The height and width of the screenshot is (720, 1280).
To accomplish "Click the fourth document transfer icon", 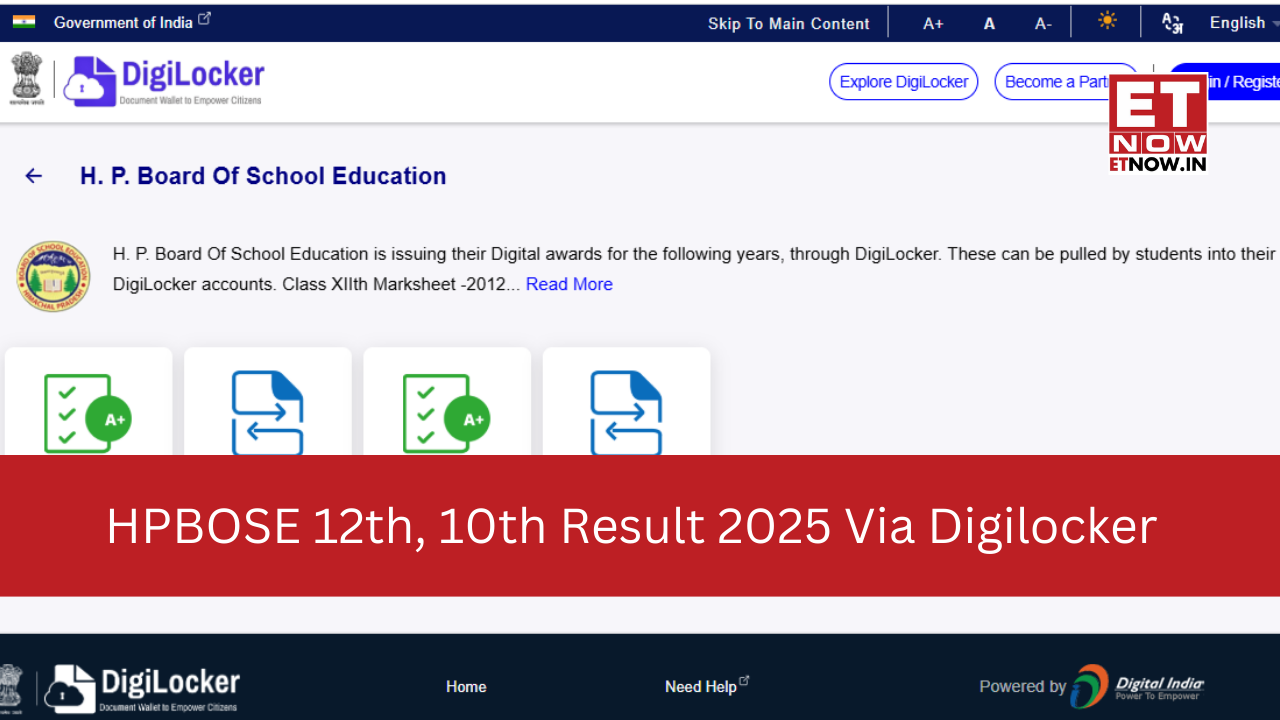I will pos(626,412).
